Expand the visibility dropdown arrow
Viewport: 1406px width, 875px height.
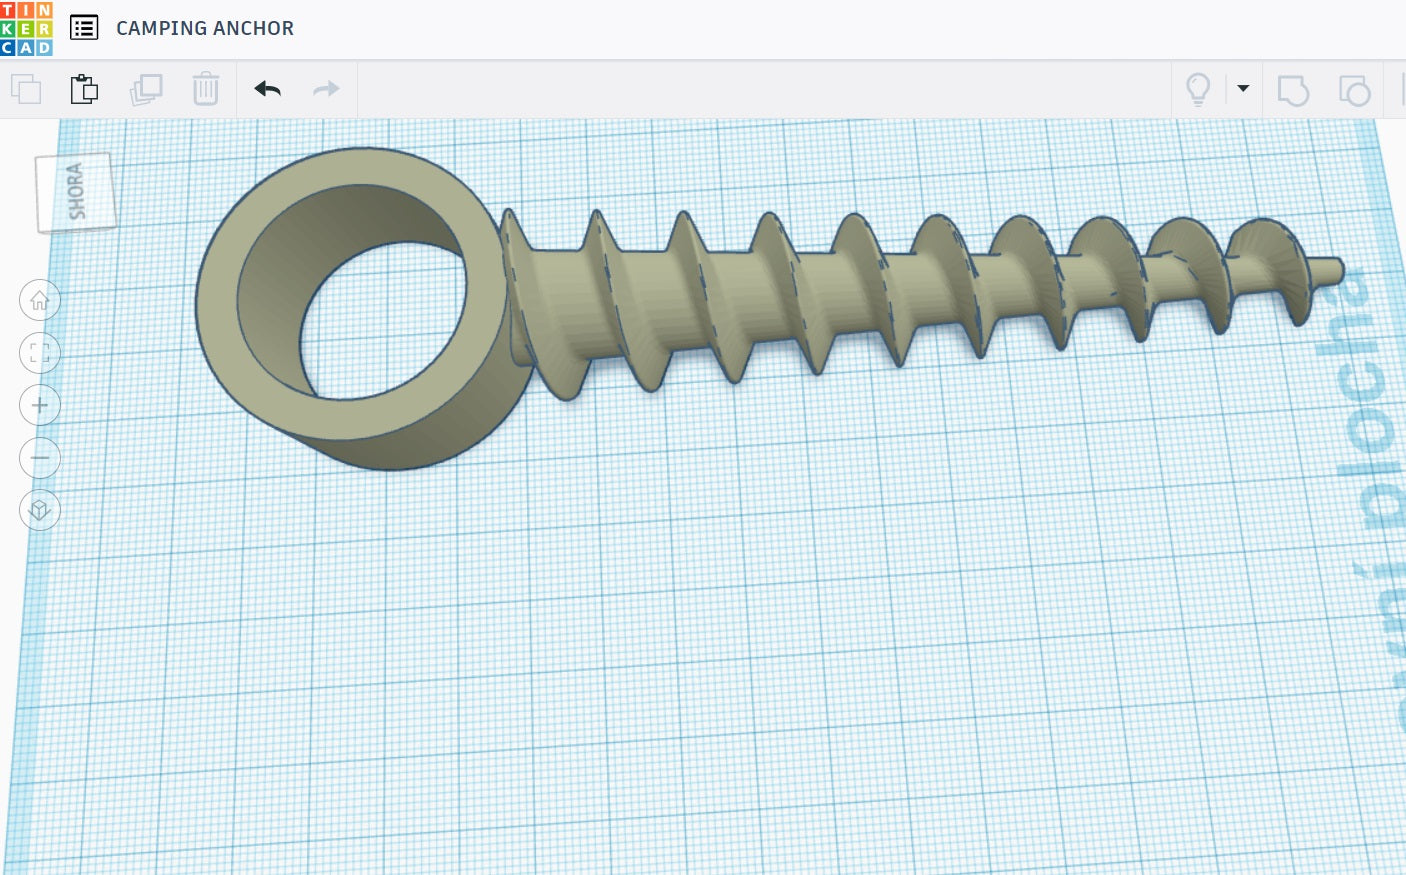pyautogui.click(x=1243, y=88)
